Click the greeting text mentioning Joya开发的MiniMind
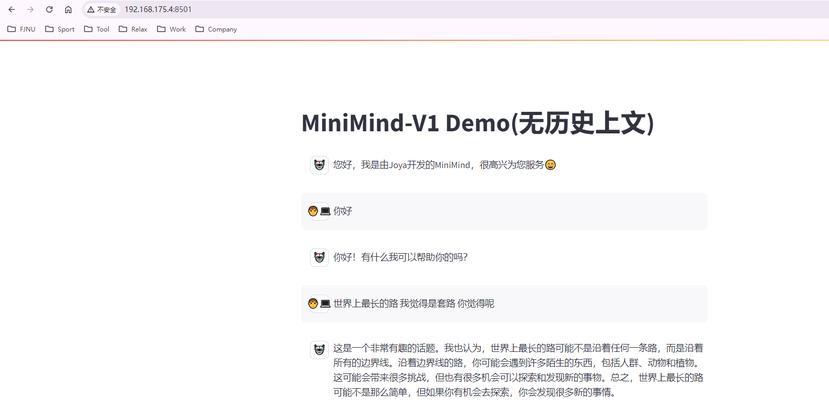The width and height of the screenshot is (829, 400). tap(438, 165)
